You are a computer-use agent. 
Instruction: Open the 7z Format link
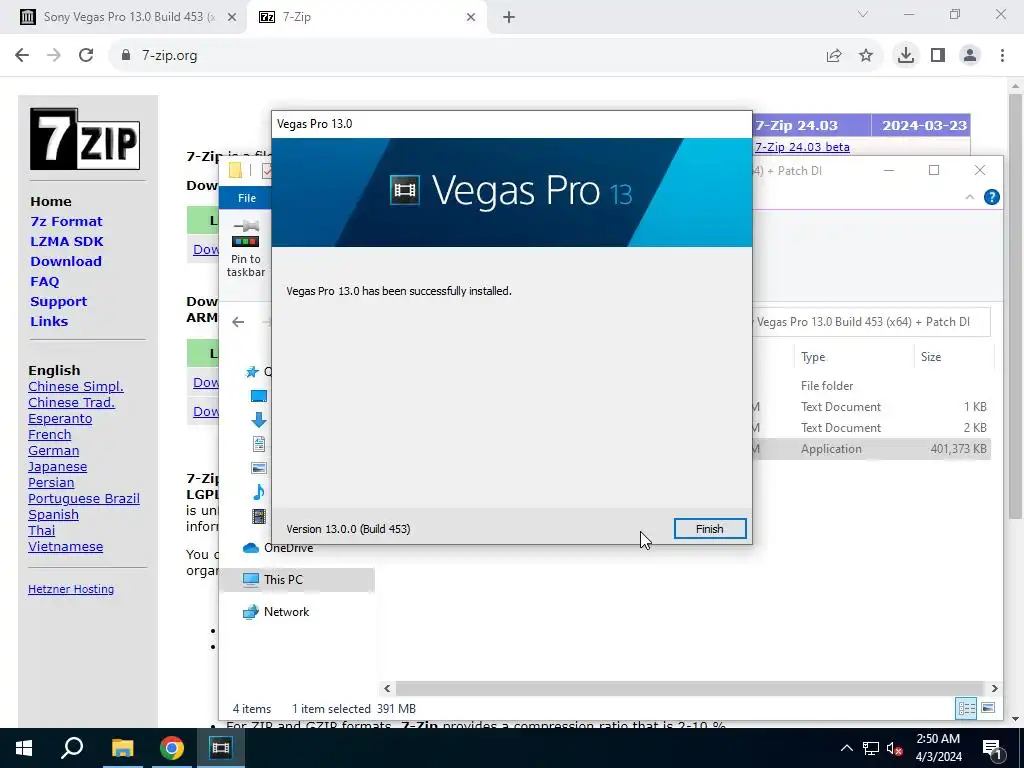pyautogui.click(x=67, y=221)
